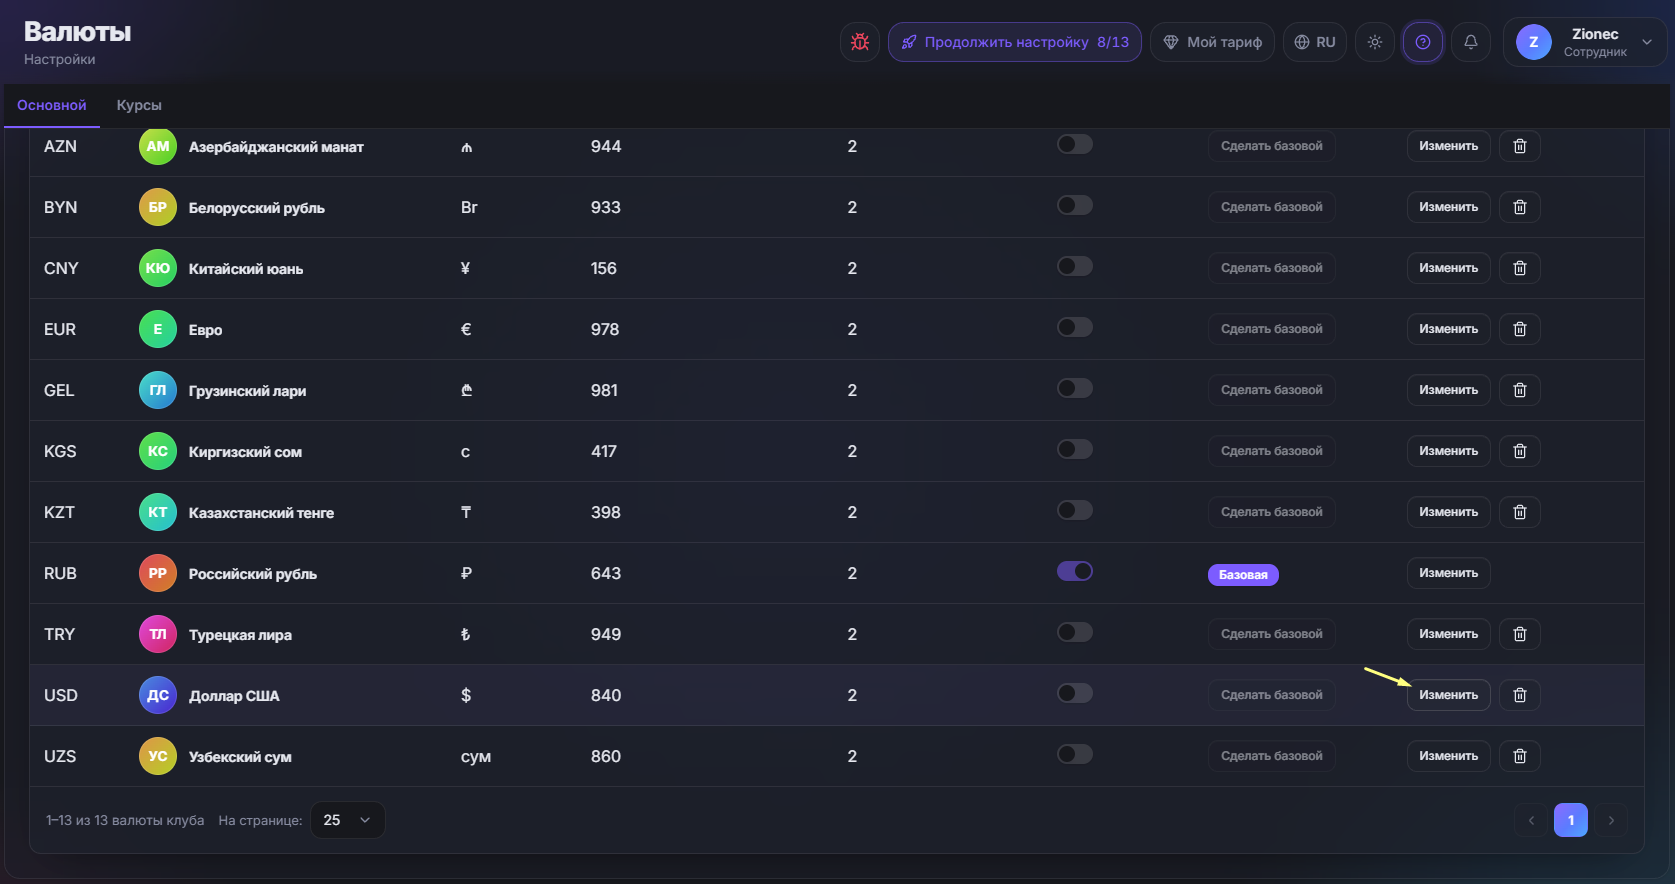The width and height of the screenshot is (1675, 884).
Task: Open help via the question mark icon
Action: 1423,42
